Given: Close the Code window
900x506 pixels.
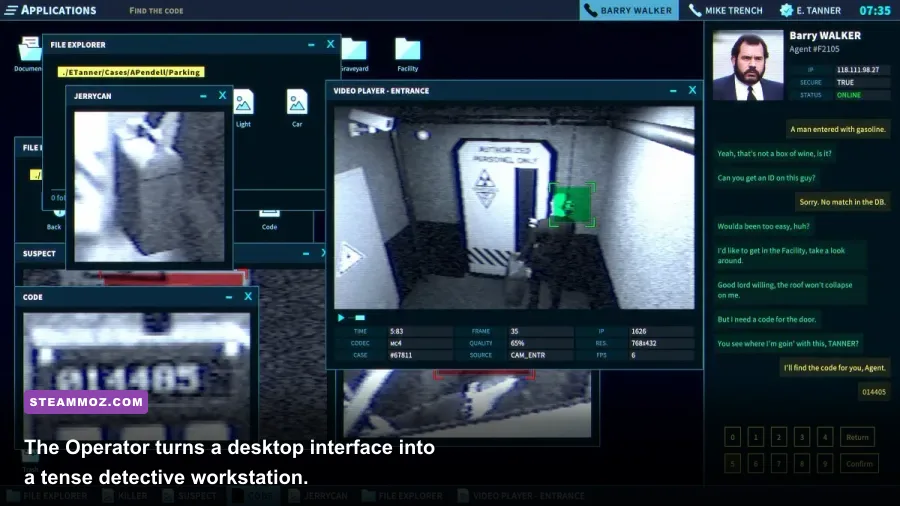Looking at the screenshot, I should (248, 297).
